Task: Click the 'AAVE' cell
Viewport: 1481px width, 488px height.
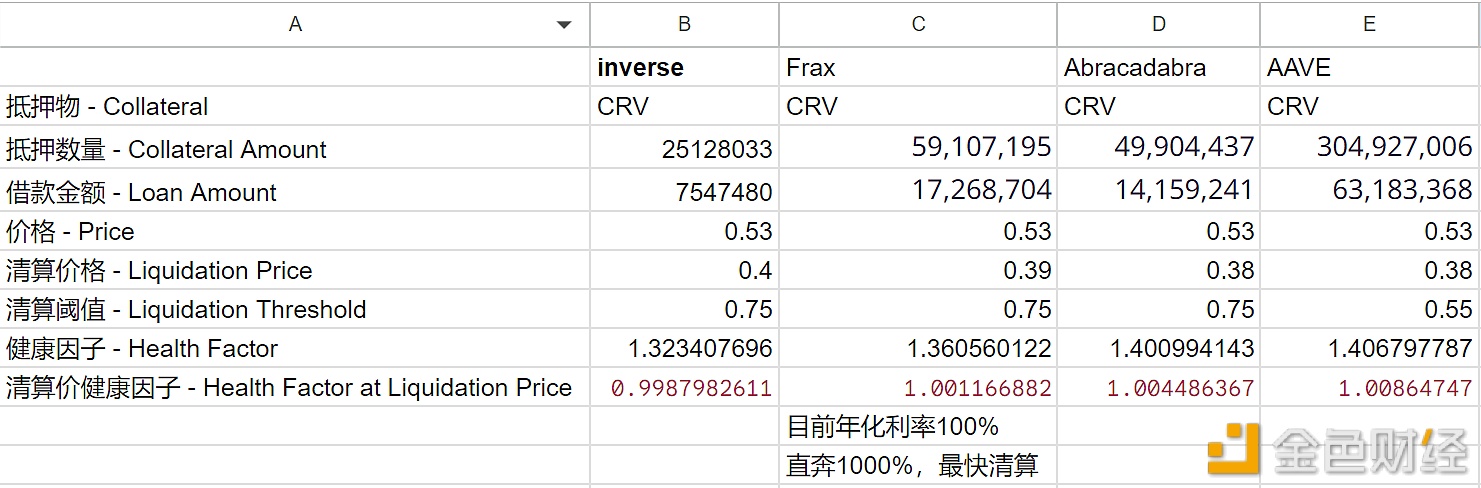Action: coord(1369,67)
